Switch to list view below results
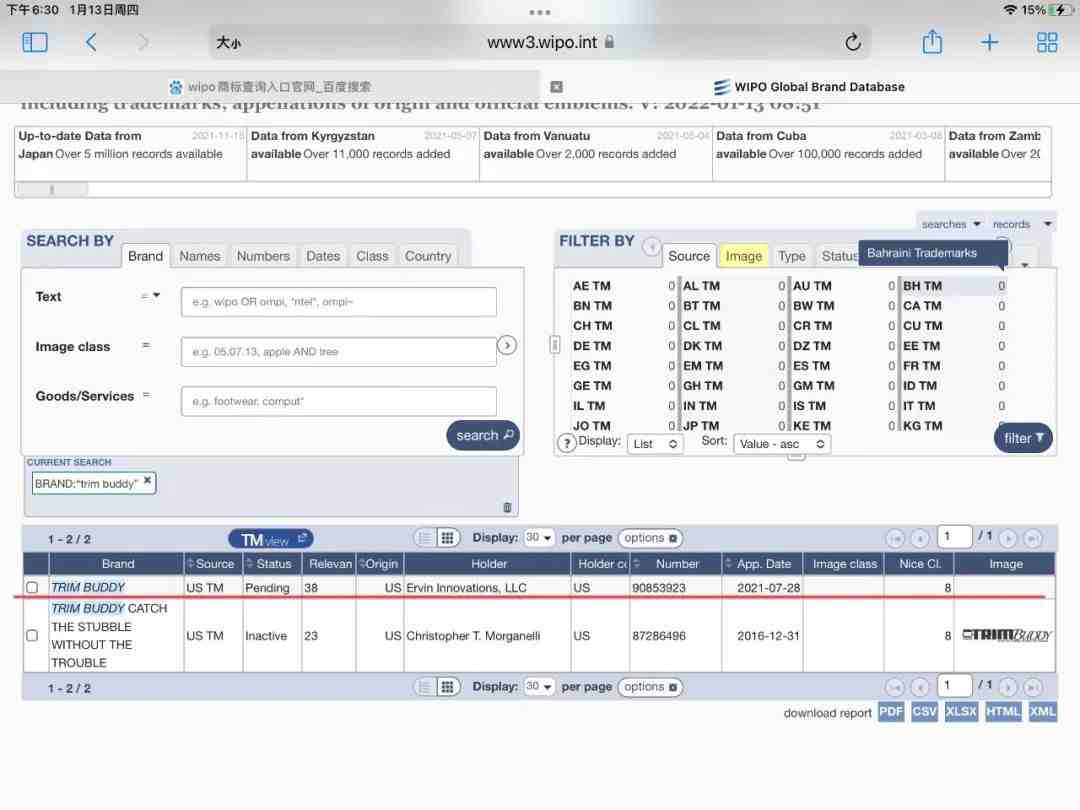 coord(425,687)
